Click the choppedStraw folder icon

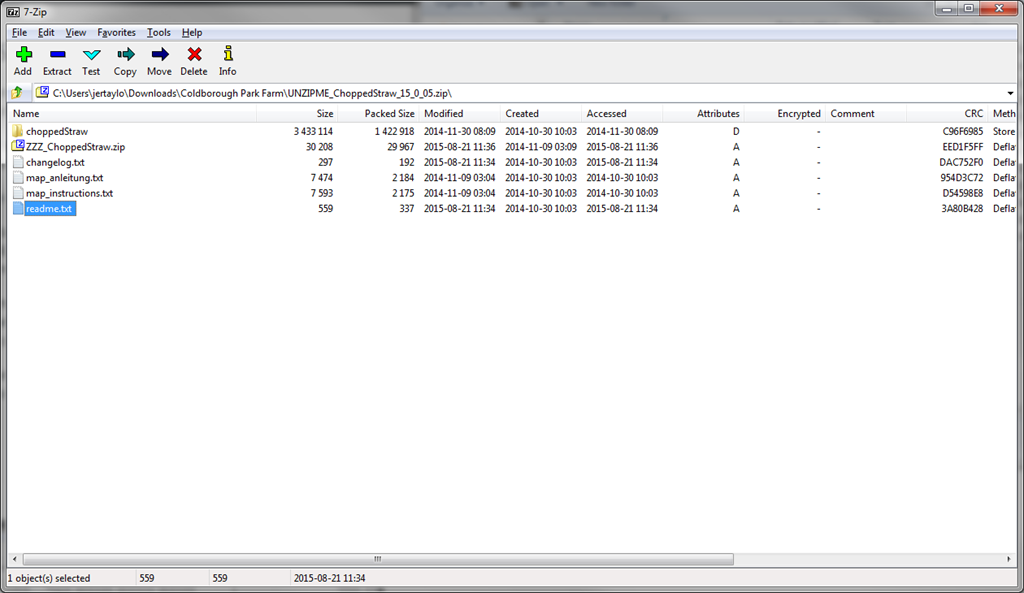pos(18,131)
